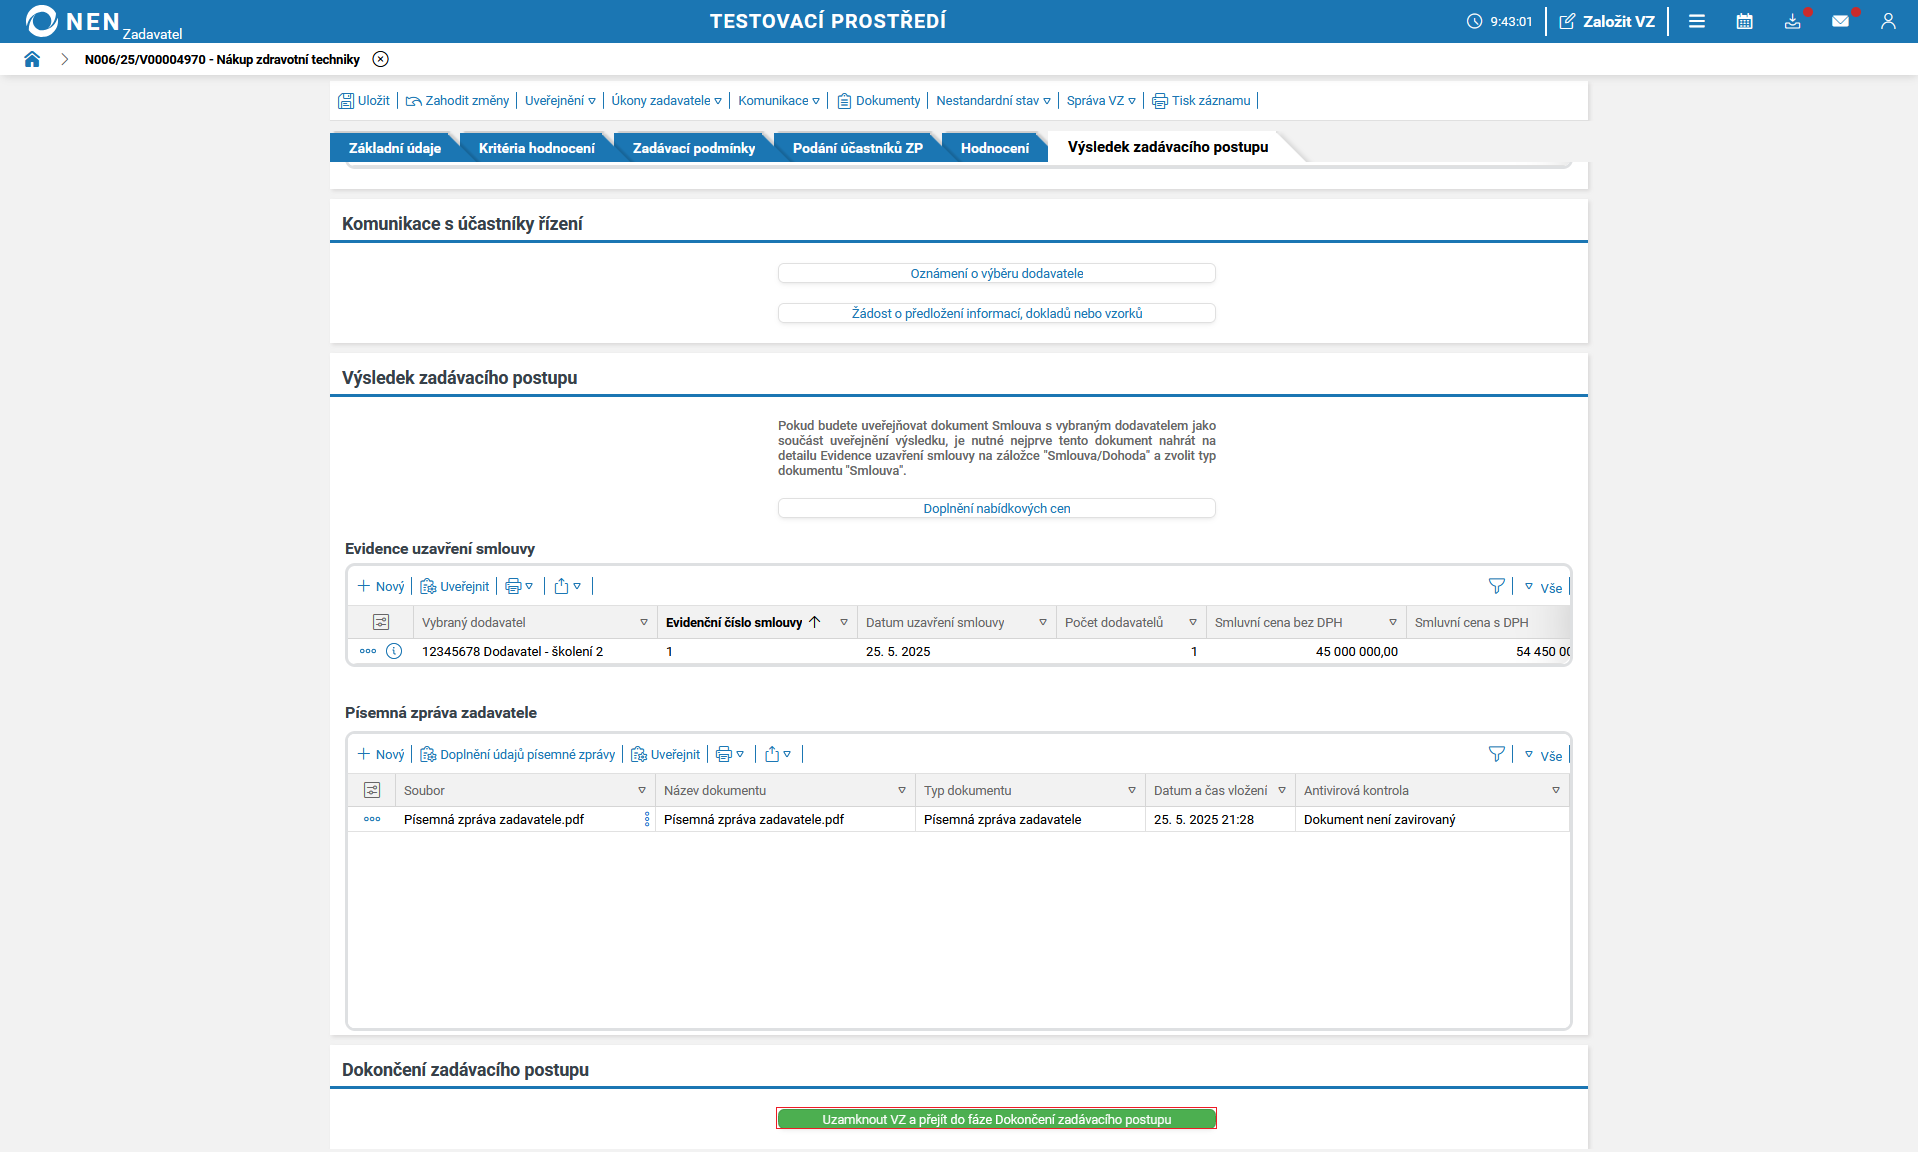1918x1152 pixels.
Task: Open the Správa VZ dropdown
Action: 1100,100
